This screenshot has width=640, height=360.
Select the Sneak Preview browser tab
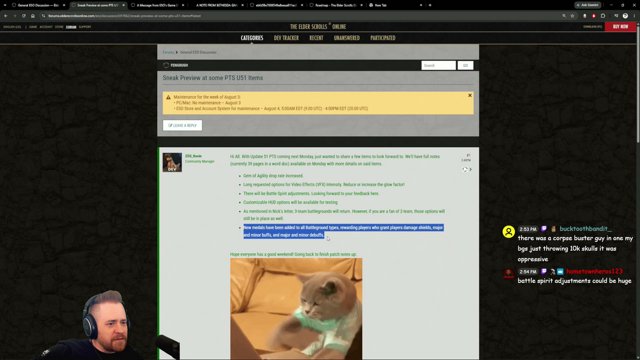pyautogui.click(x=97, y=5)
